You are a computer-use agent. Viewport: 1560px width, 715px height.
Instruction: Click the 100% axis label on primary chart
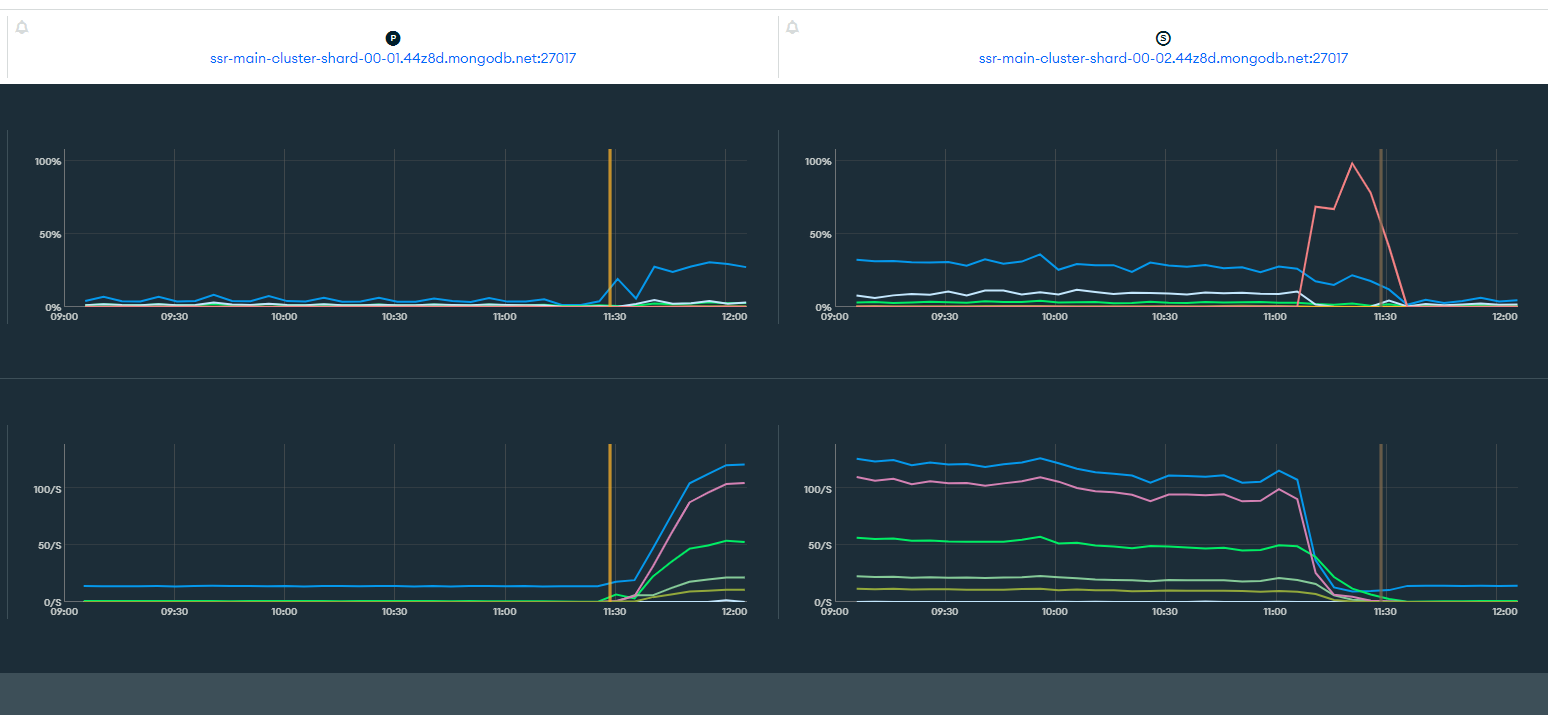click(48, 162)
